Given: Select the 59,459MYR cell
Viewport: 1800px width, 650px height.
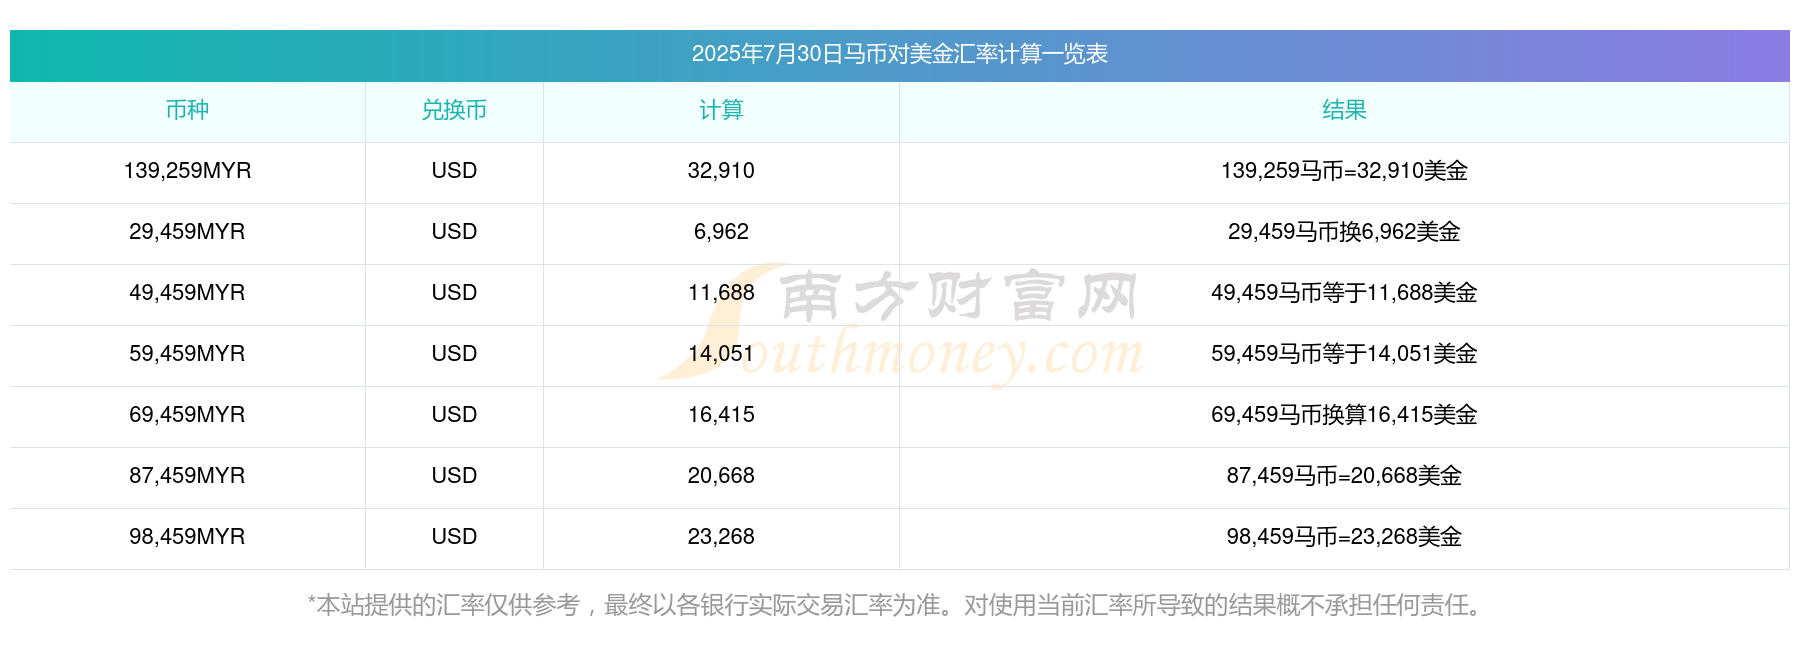Looking at the screenshot, I should tap(187, 354).
